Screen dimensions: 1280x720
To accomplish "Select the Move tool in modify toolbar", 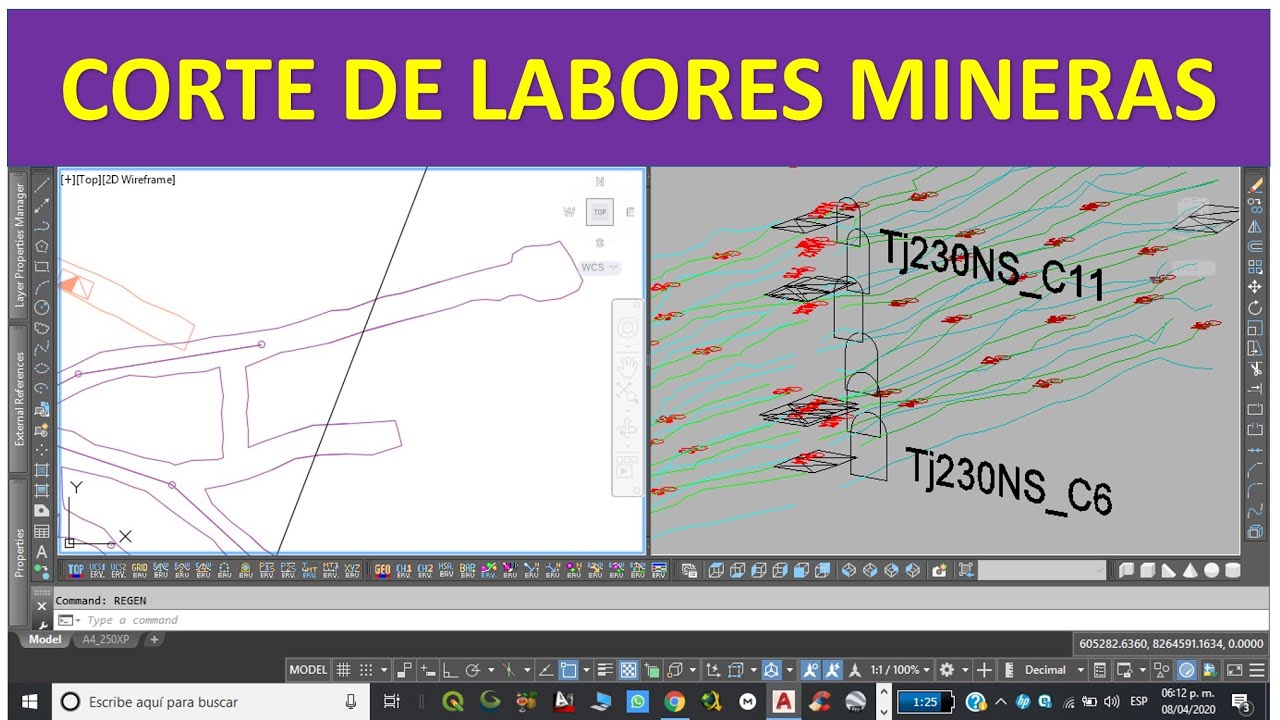I will point(1255,287).
